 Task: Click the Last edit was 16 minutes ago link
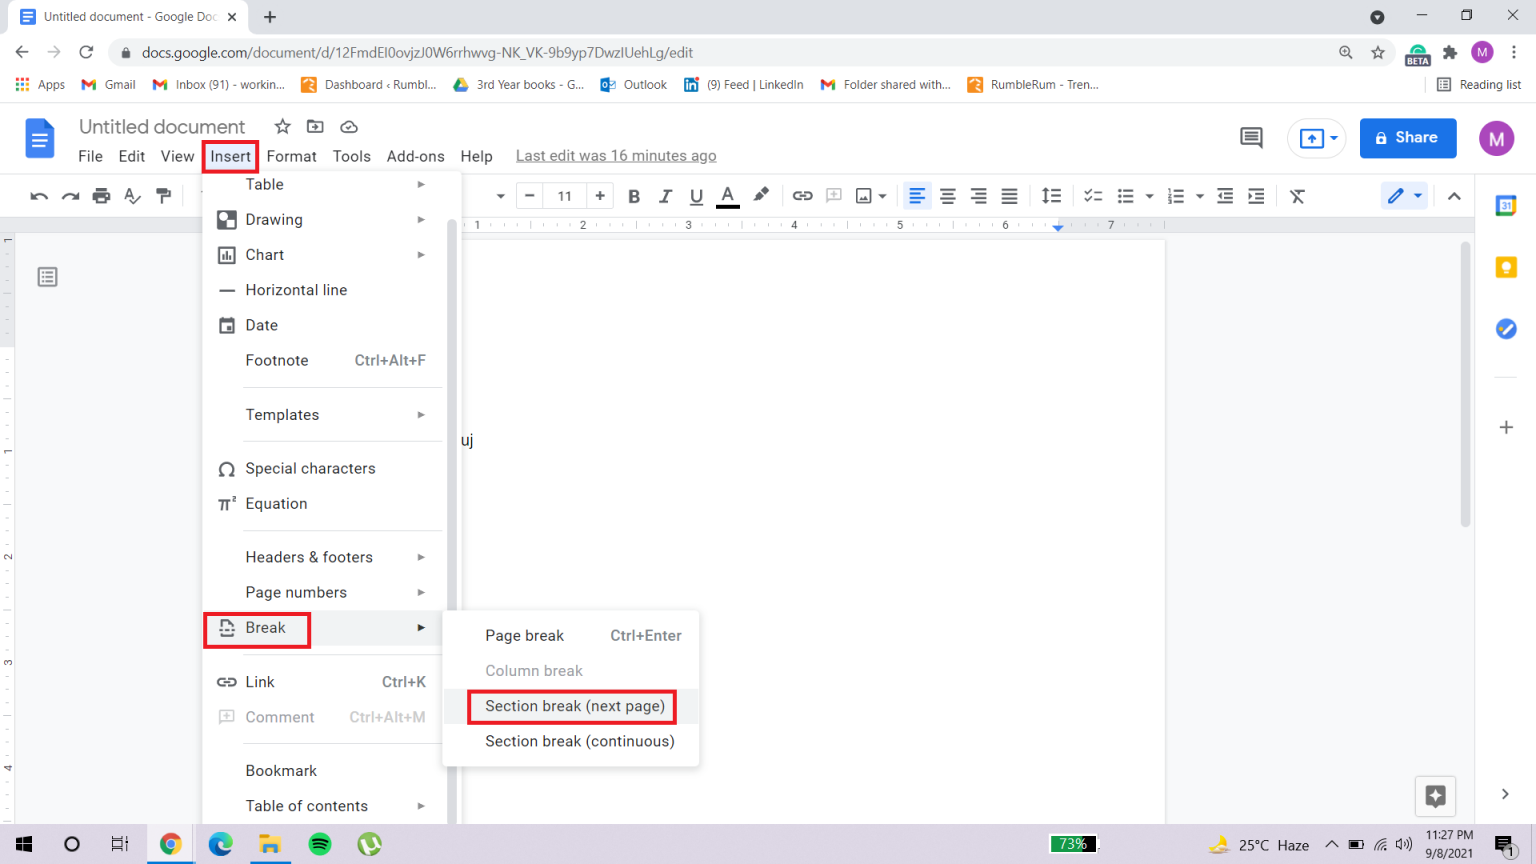[x=616, y=155]
